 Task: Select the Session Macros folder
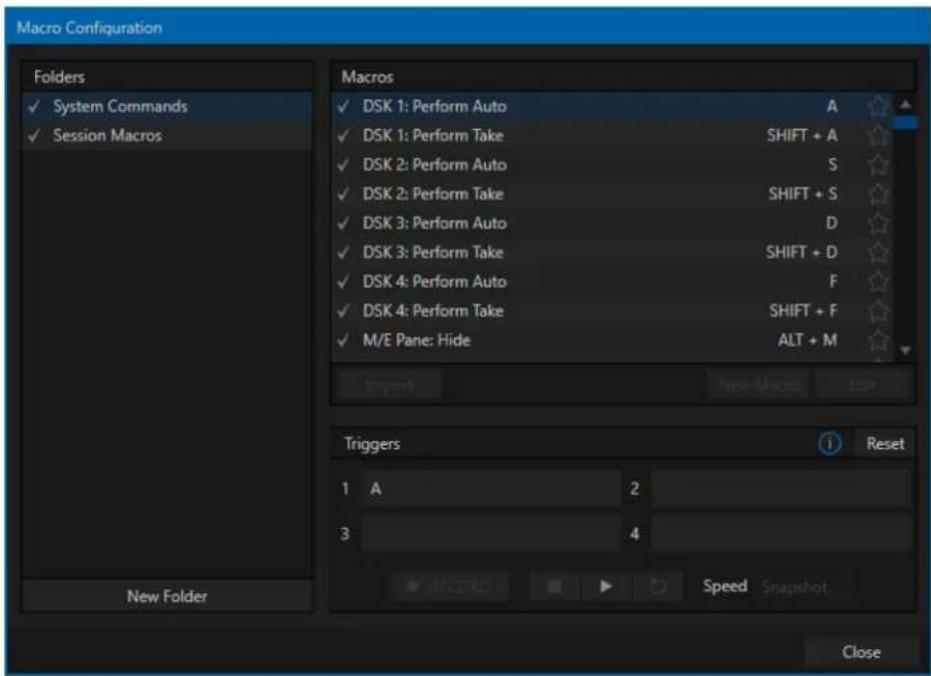pyautogui.click(x=167, y=135)
